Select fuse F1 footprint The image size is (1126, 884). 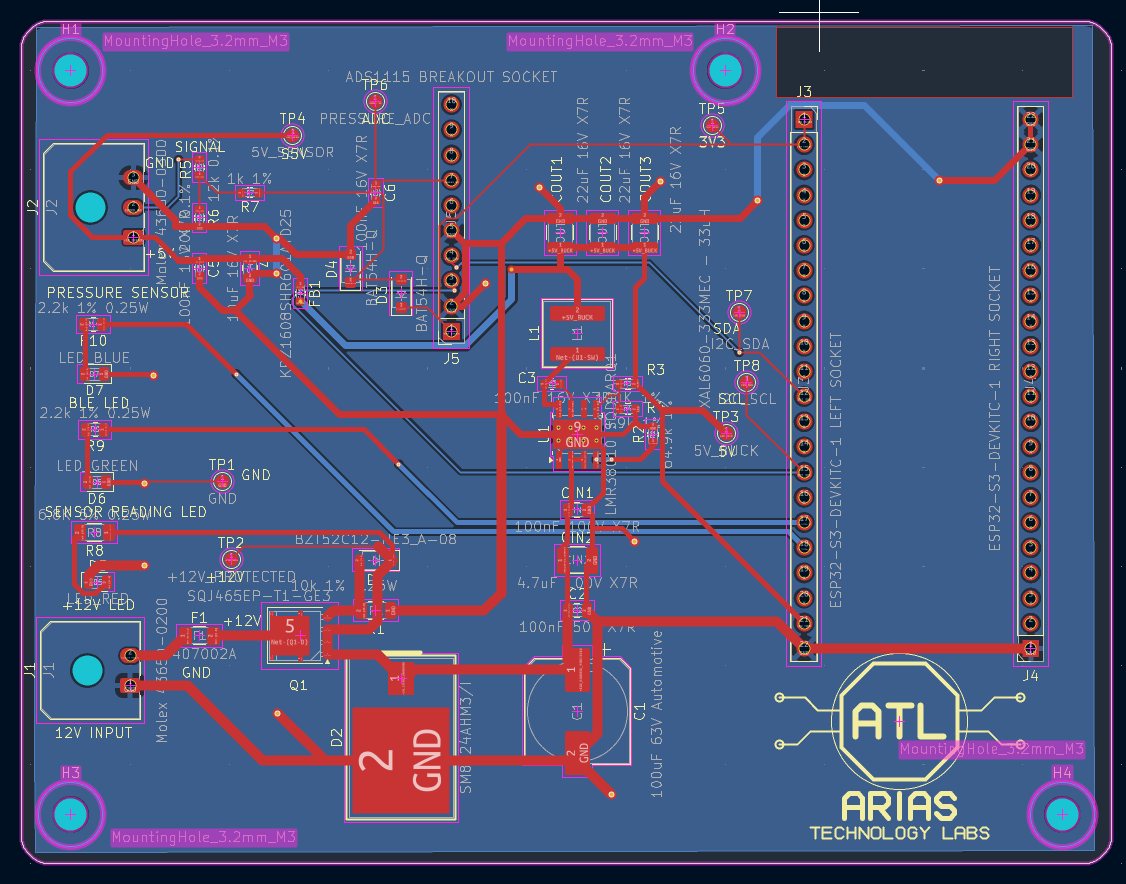coord(200,636)
